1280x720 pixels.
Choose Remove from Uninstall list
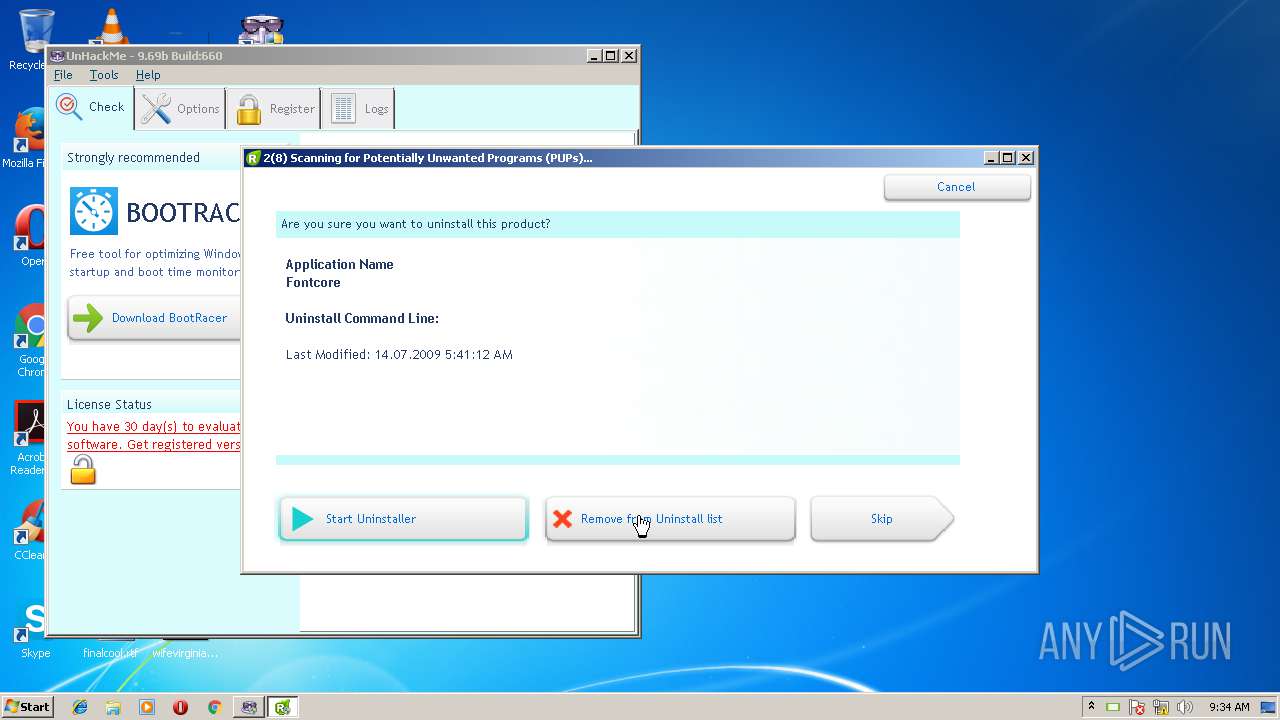tap(670, 519)
